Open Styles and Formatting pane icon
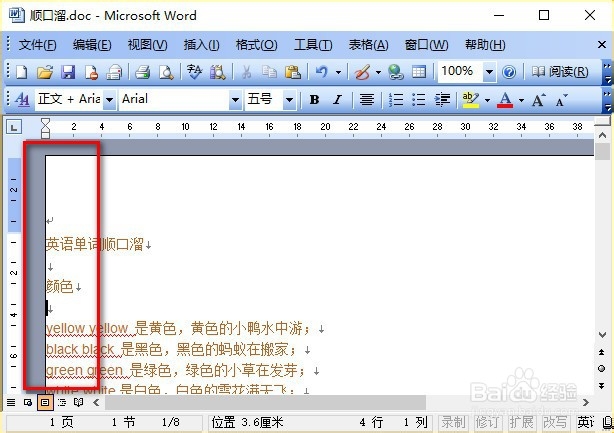Viewport: 614px width, 433px height. click(22, 100)
